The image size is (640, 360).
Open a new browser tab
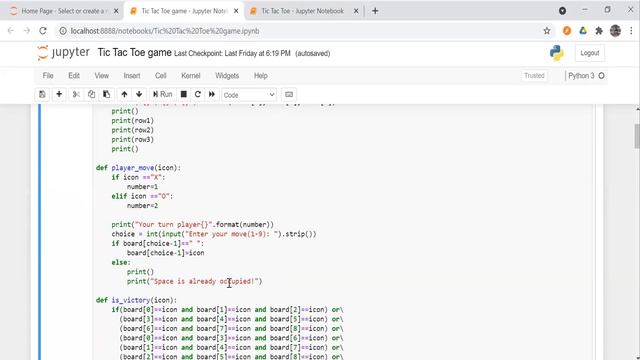375,11
